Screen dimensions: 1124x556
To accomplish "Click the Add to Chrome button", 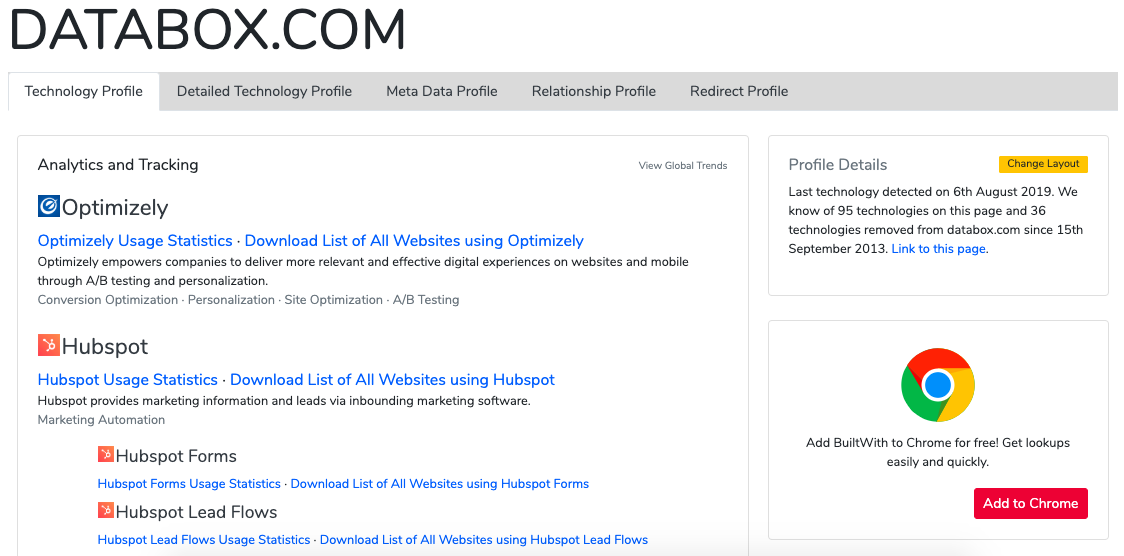I will tap(1030, 503).
